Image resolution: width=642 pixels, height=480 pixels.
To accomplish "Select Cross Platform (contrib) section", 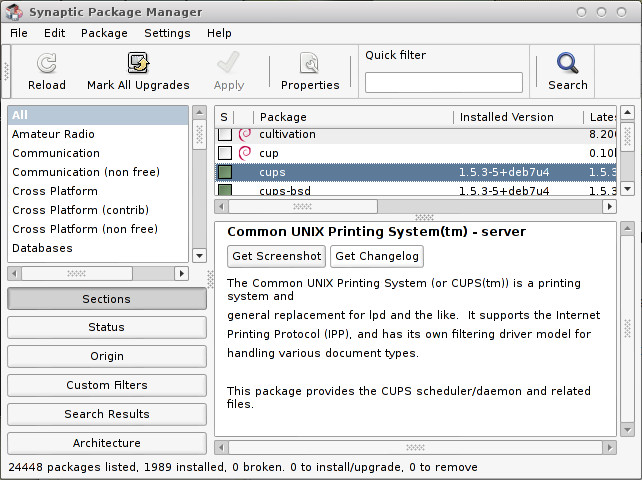I will click(x=98, y=210).
